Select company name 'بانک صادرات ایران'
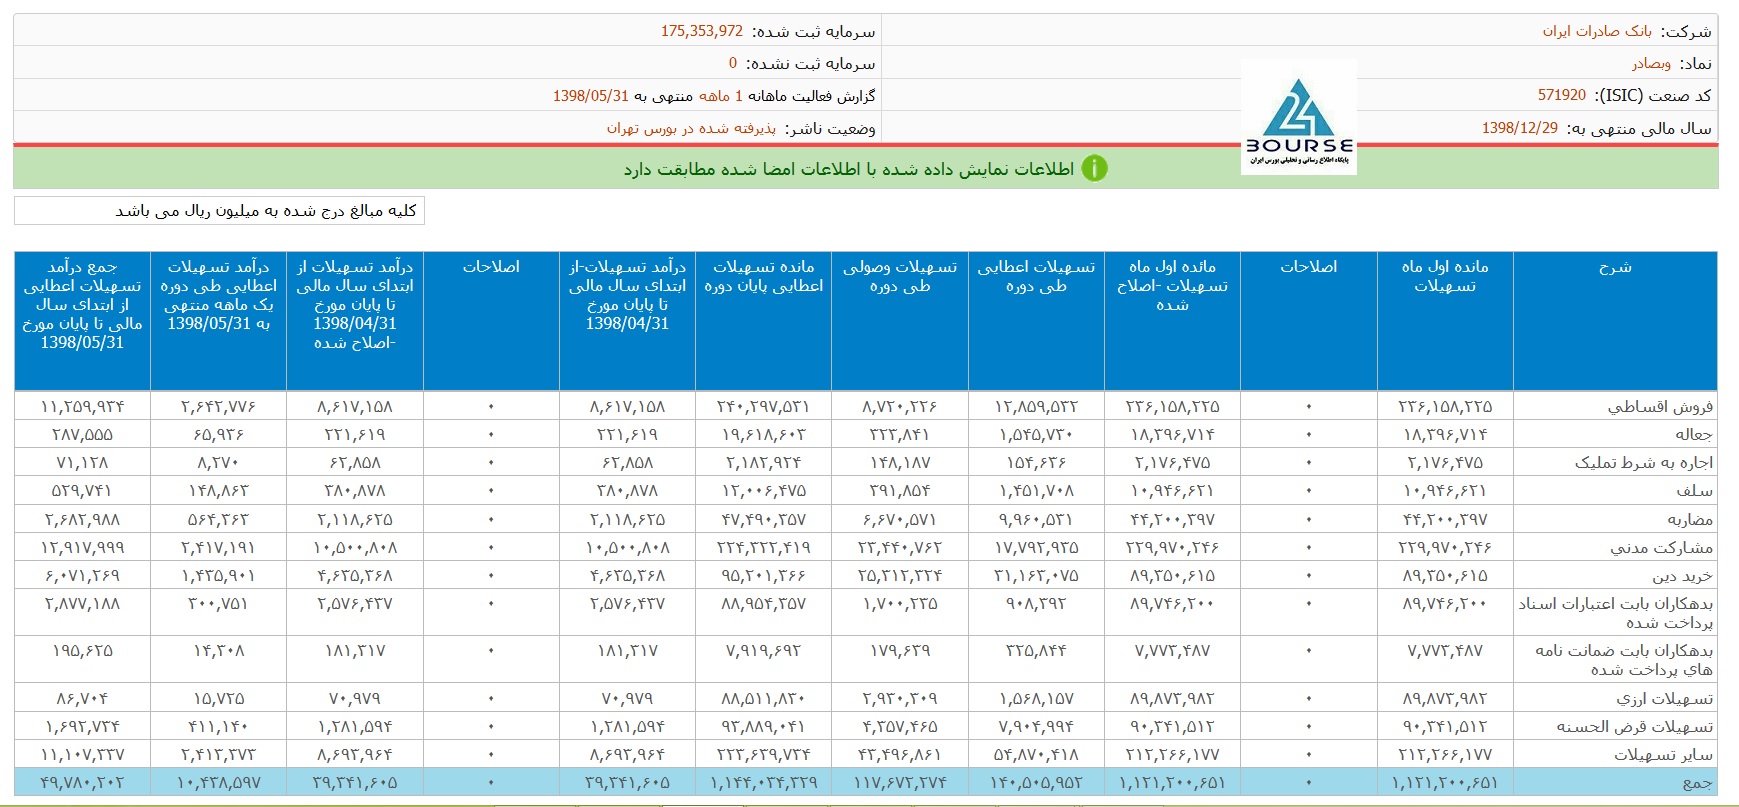This screenshot has width=1739, height=807. coord(1597,31)
